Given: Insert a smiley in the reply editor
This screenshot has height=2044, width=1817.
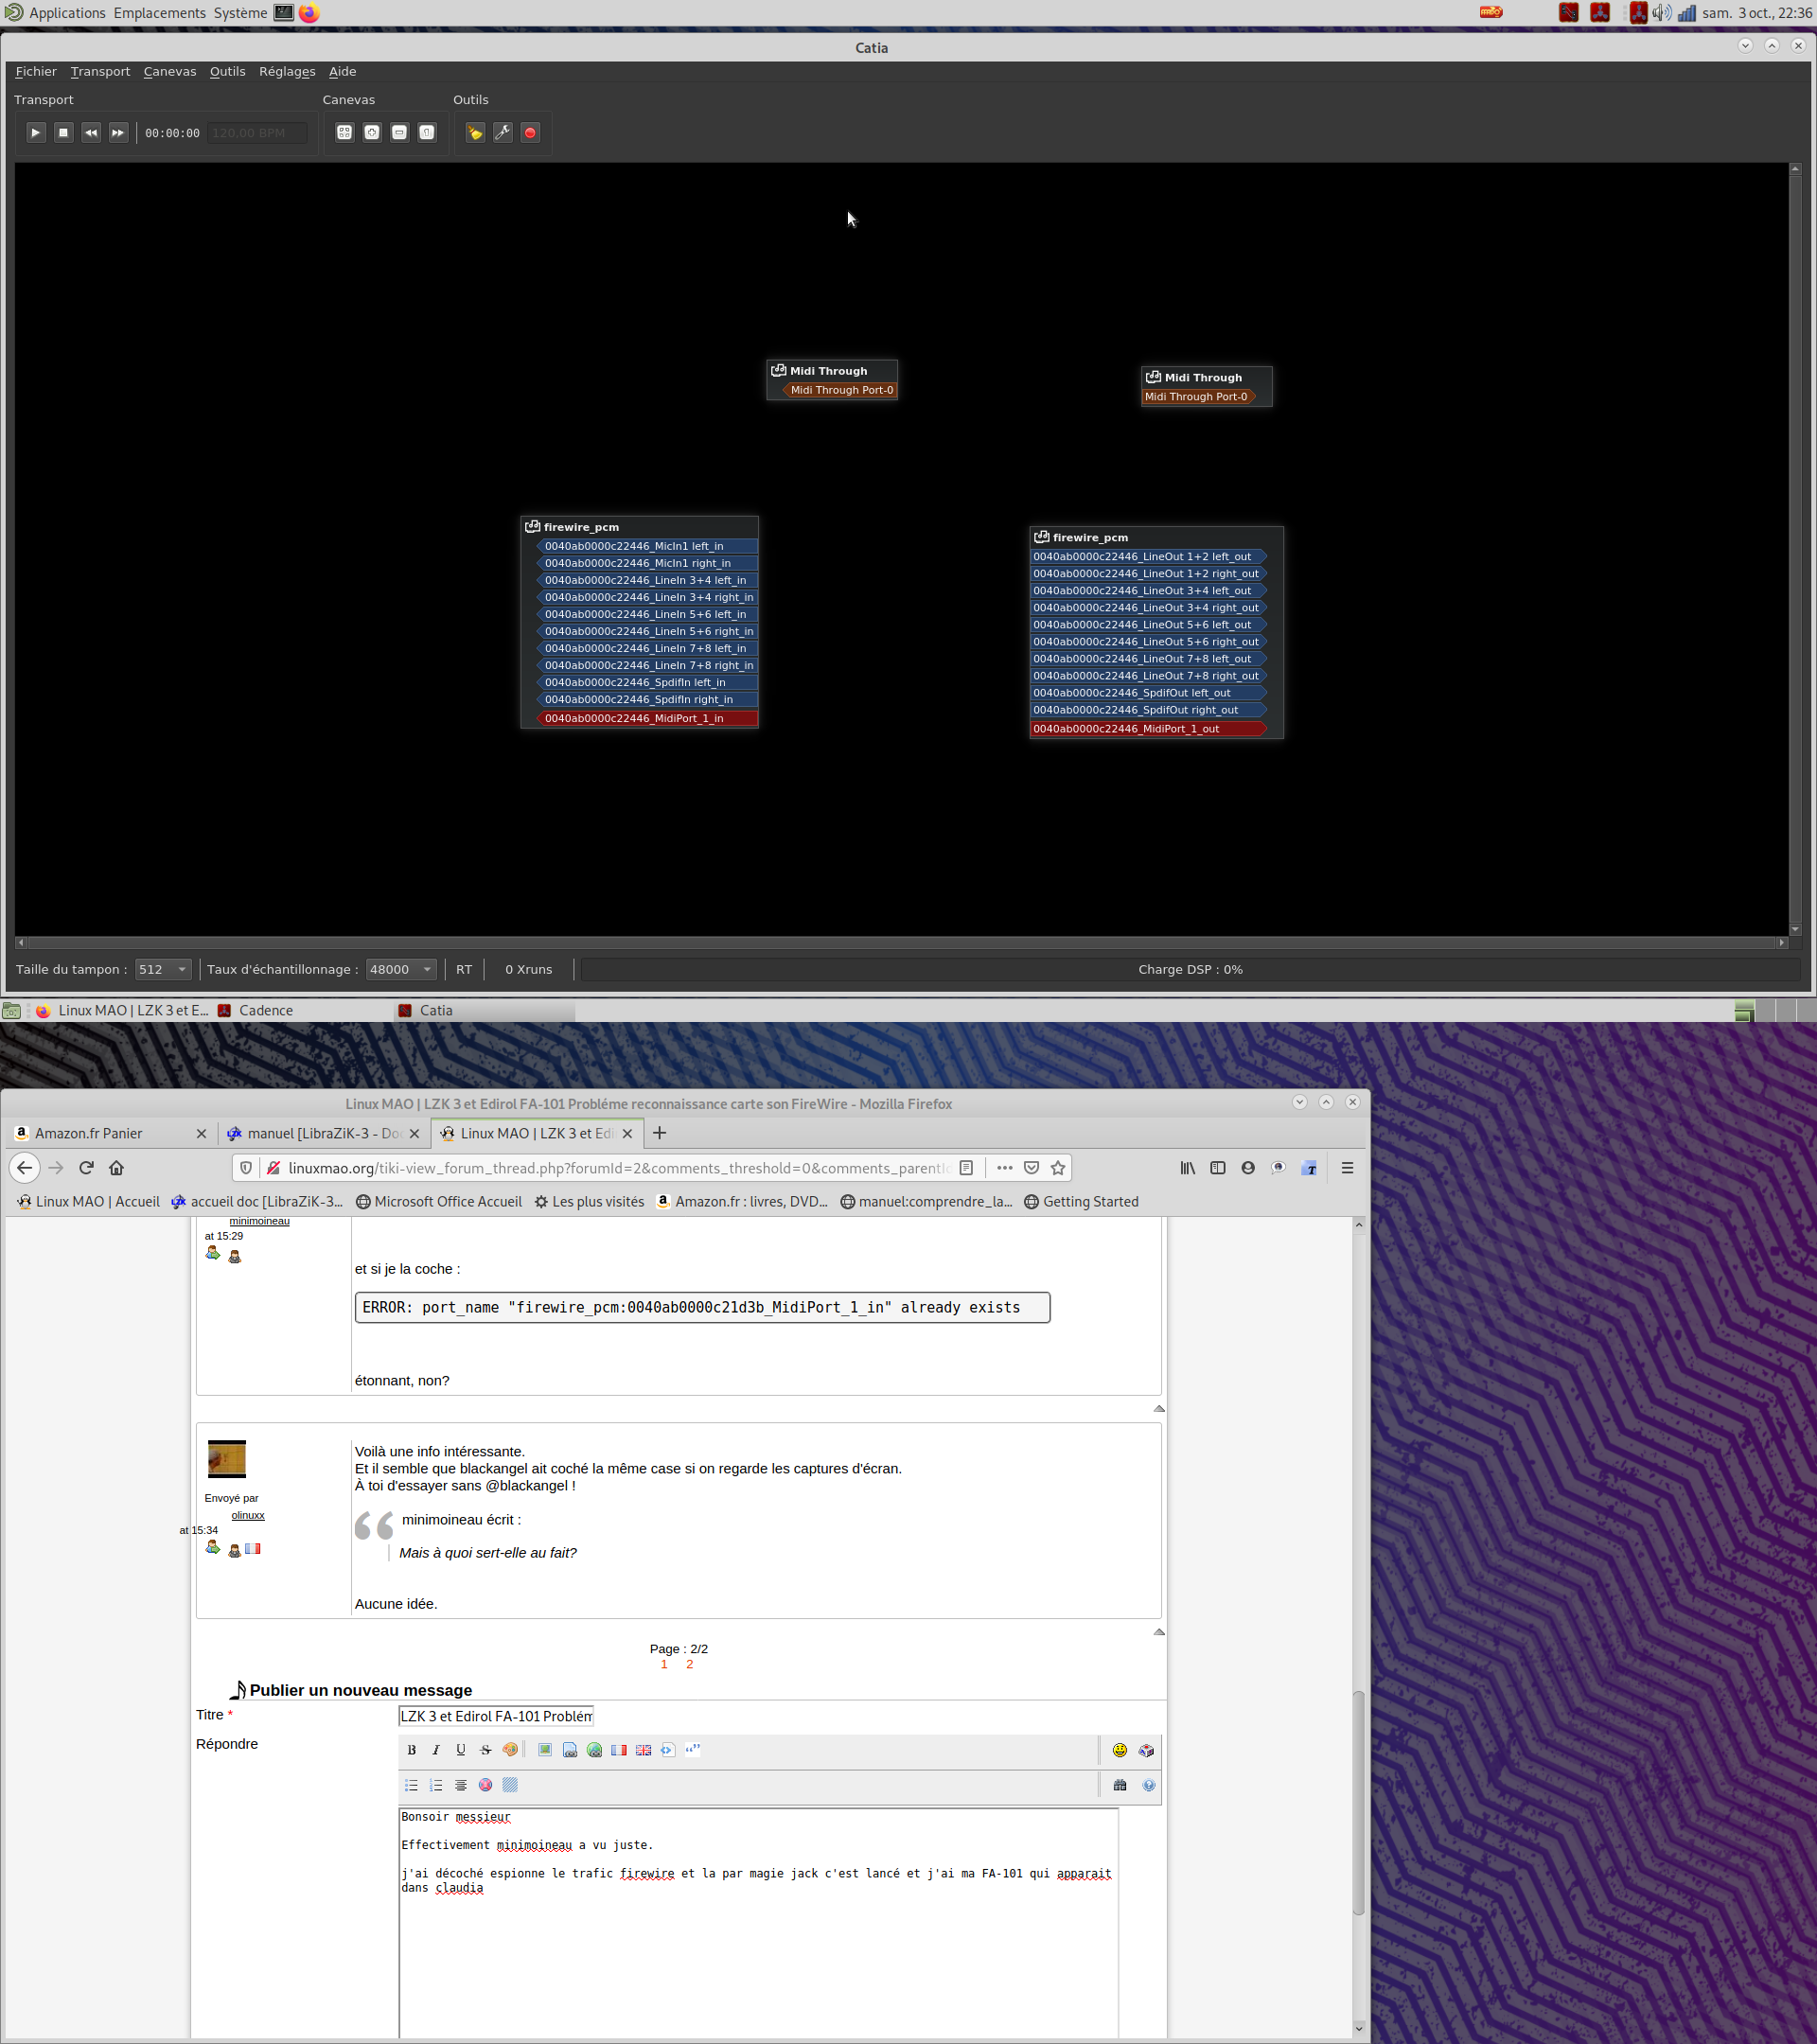Looking at the screenshot, I should [1119, 1750].
